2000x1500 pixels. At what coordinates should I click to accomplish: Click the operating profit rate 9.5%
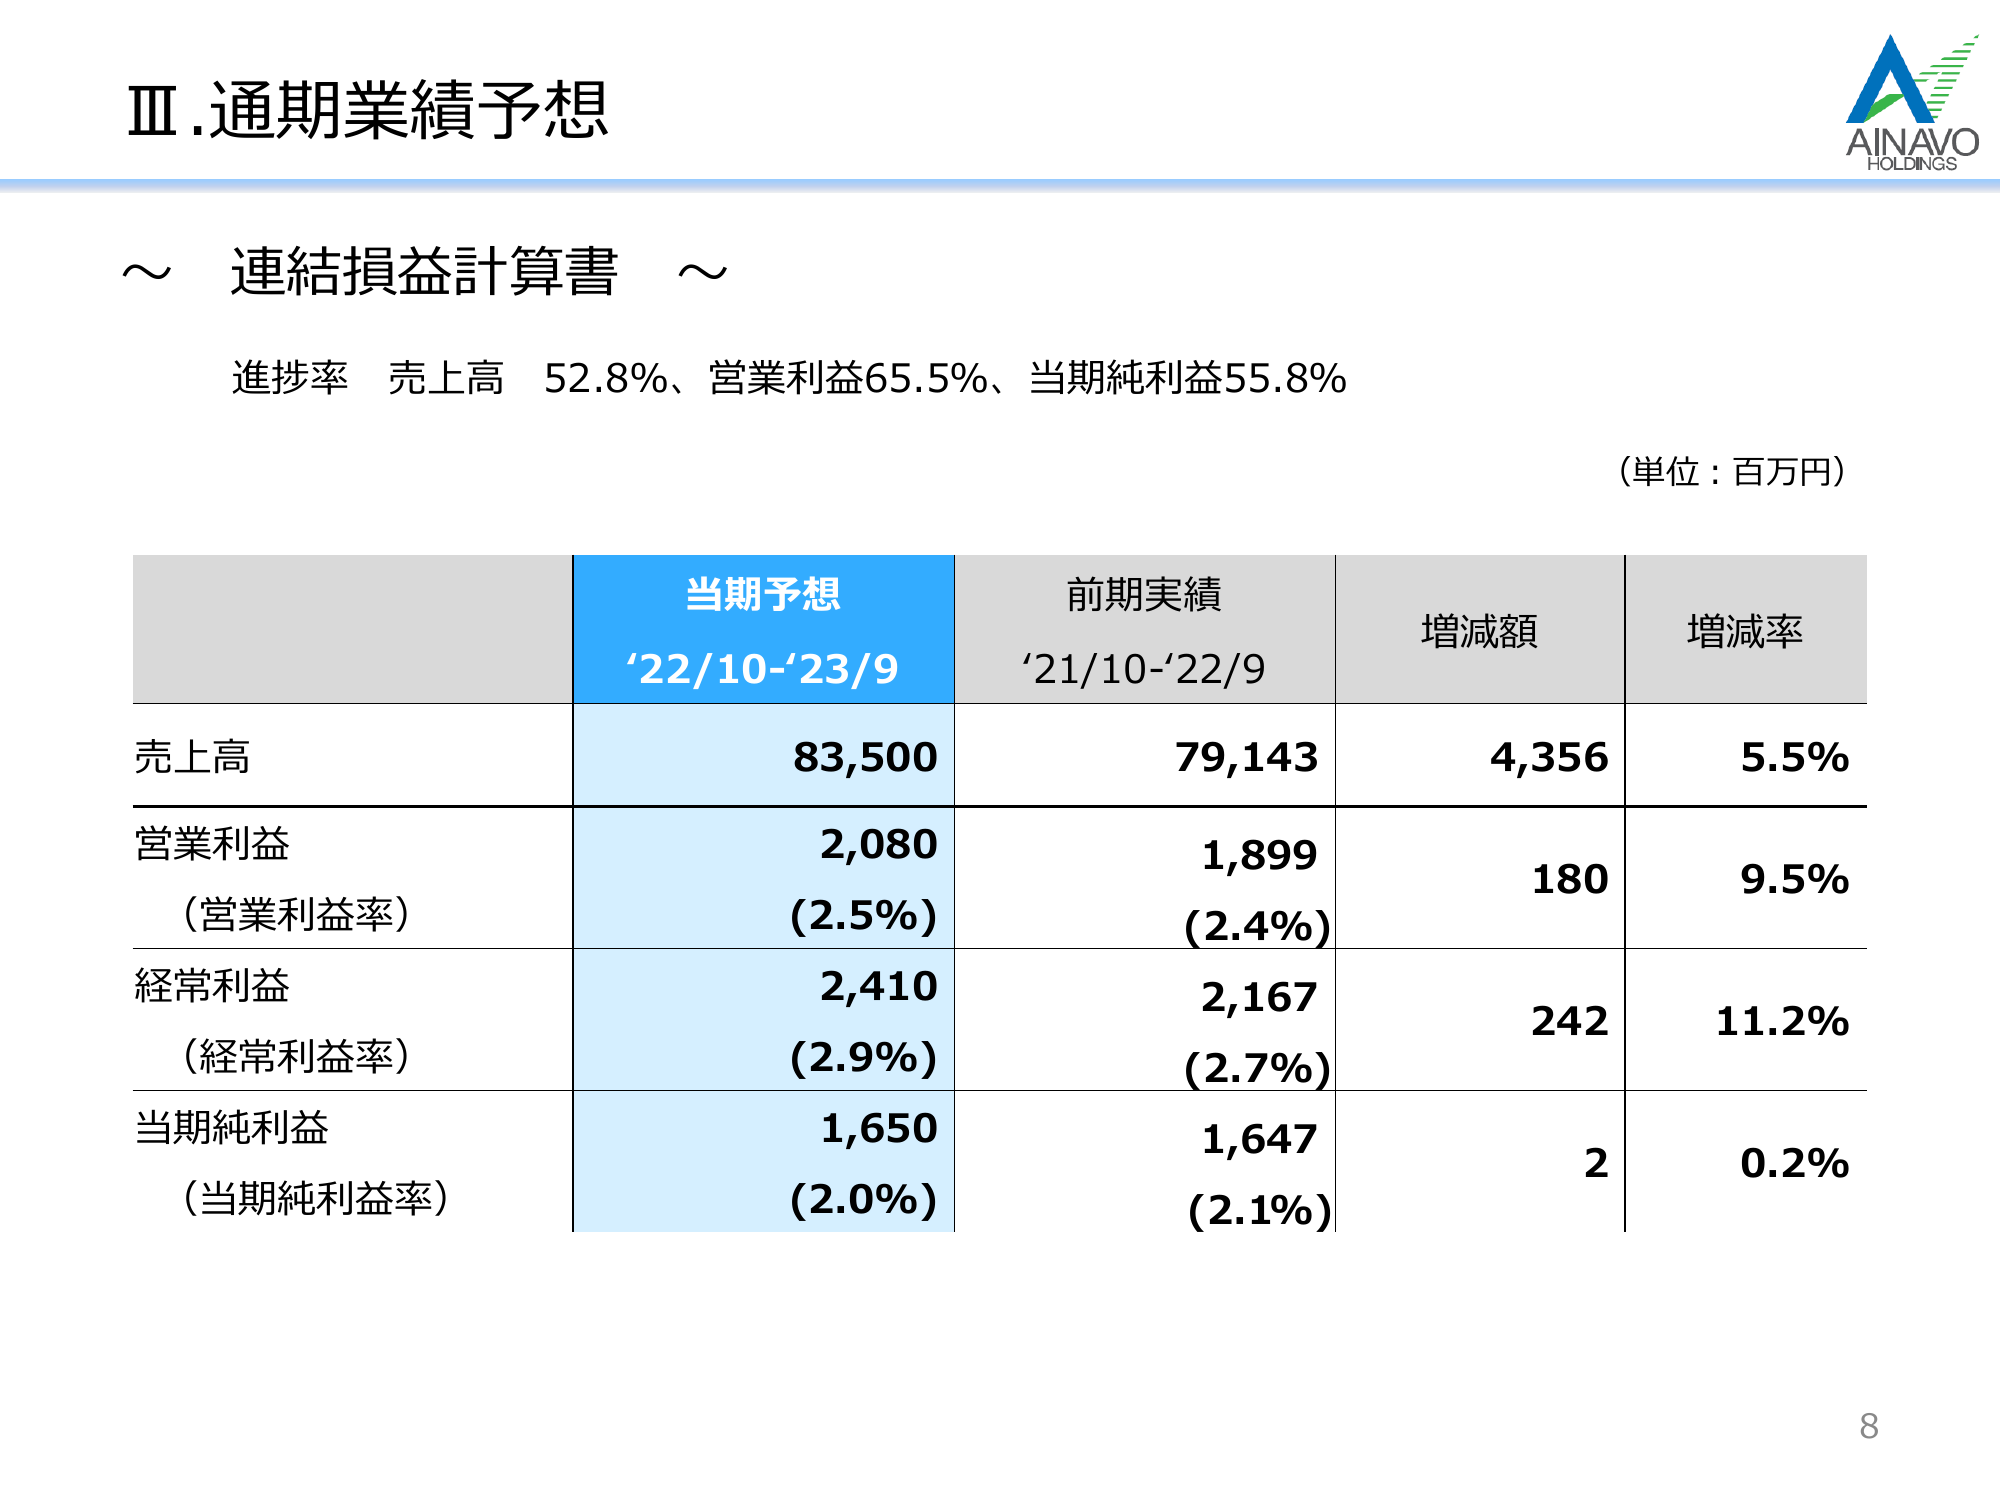(1794, 879)
